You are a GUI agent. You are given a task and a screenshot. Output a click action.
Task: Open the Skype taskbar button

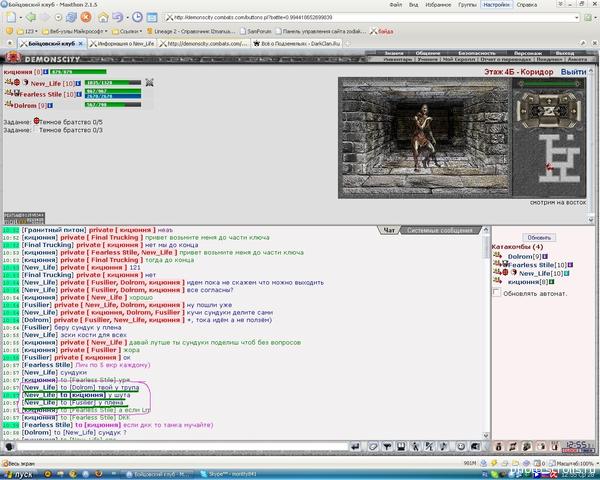tap(230, 475)
